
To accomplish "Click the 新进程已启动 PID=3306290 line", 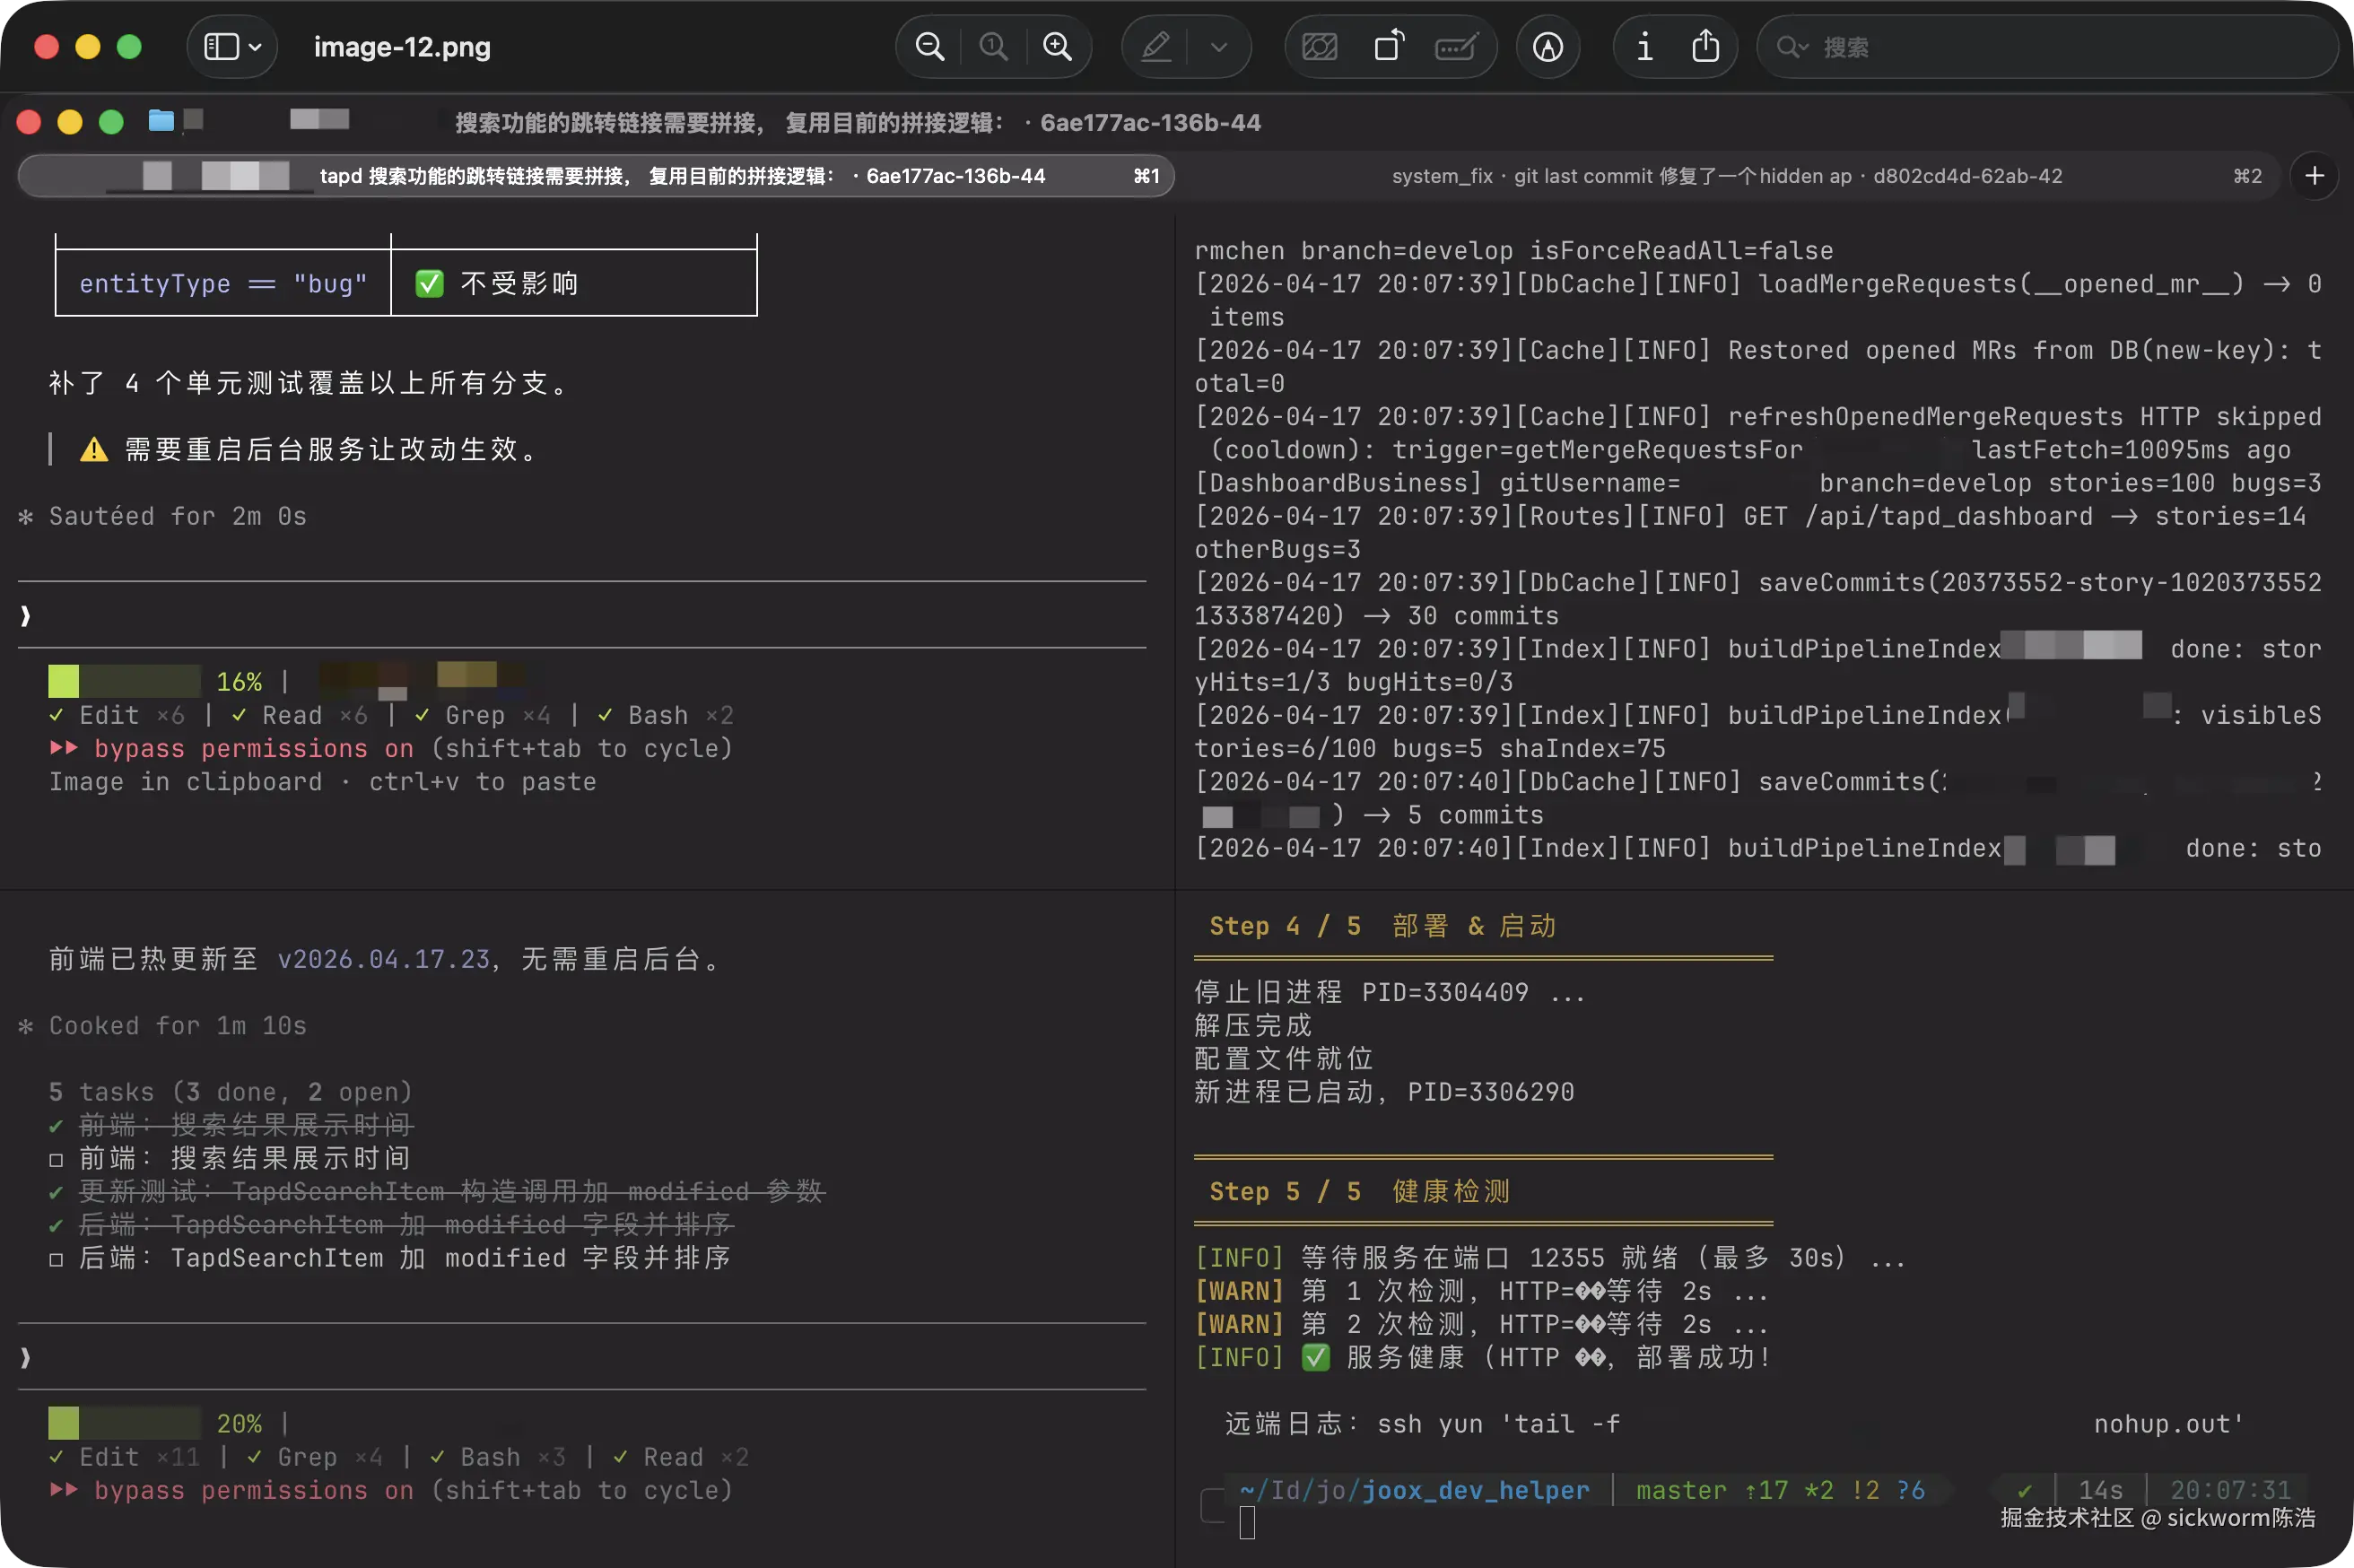I will (1384, 1091).
